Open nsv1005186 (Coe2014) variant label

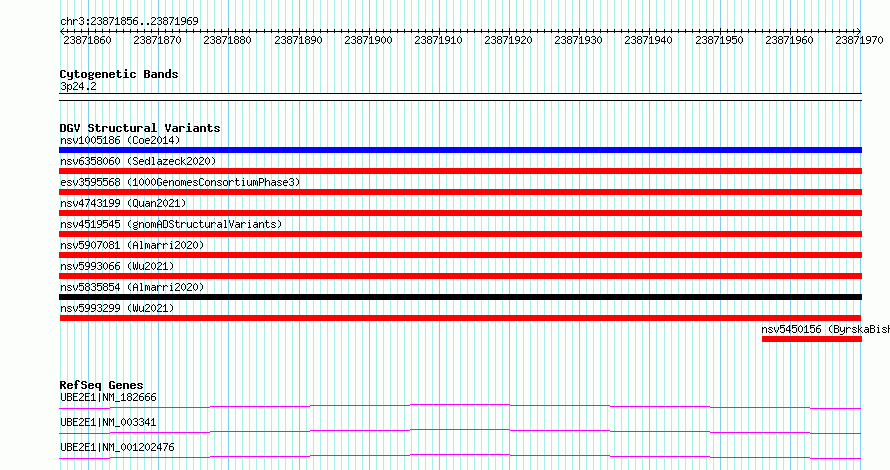click(x=120, y=140)
